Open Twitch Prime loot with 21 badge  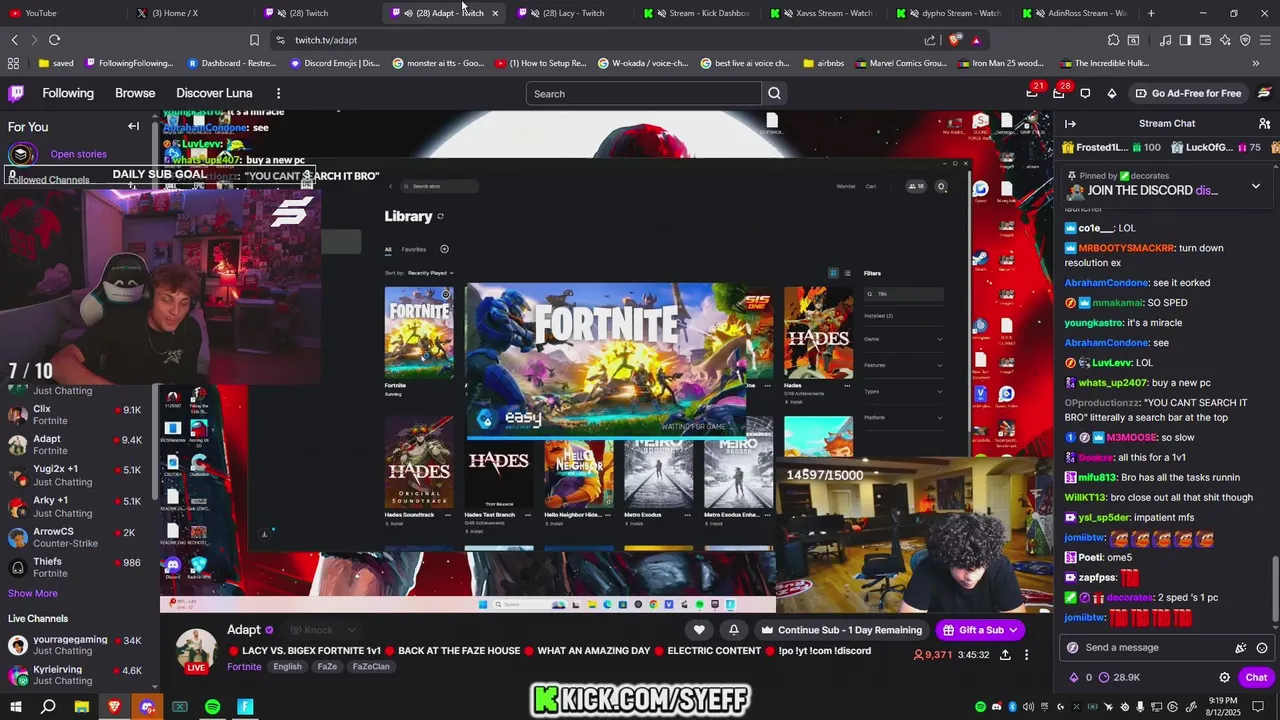pos(1033,93)
